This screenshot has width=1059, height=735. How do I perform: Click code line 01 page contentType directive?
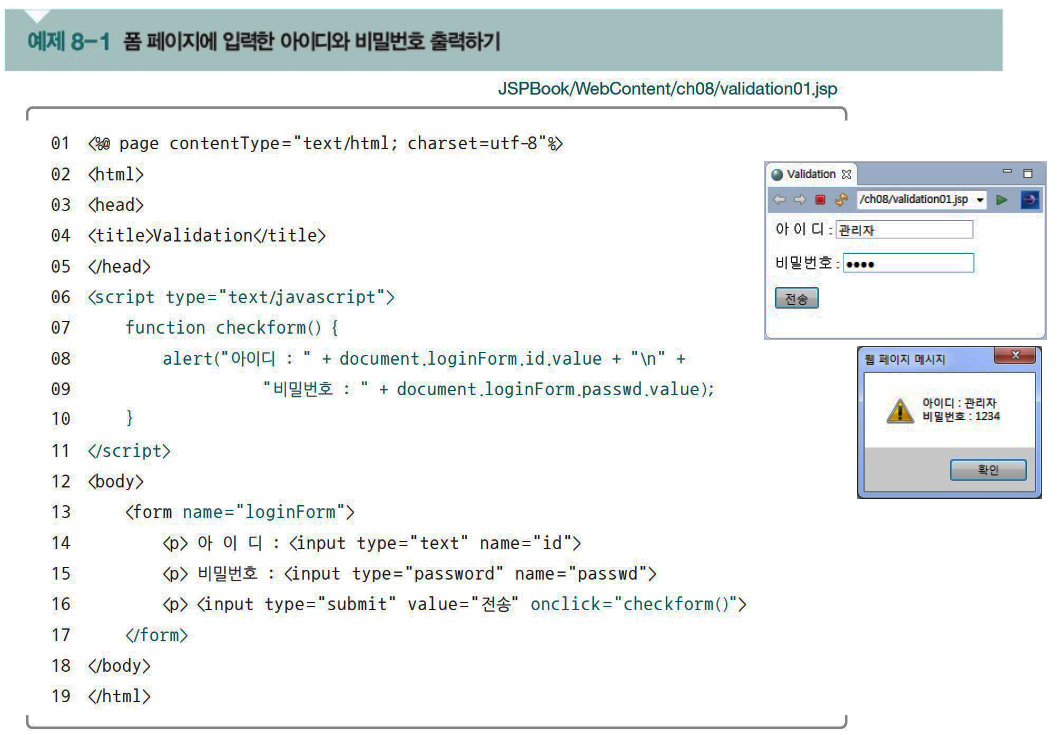point(325,143)
